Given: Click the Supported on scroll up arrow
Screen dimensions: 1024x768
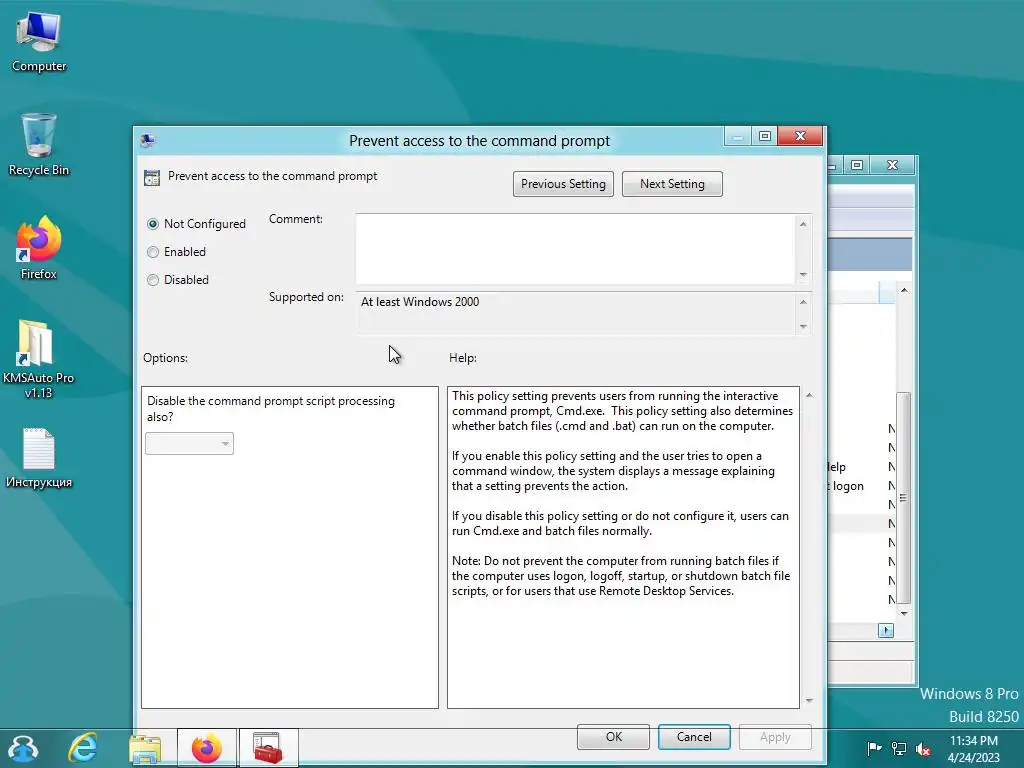Looking at the screenshot, I should point(803,302).
